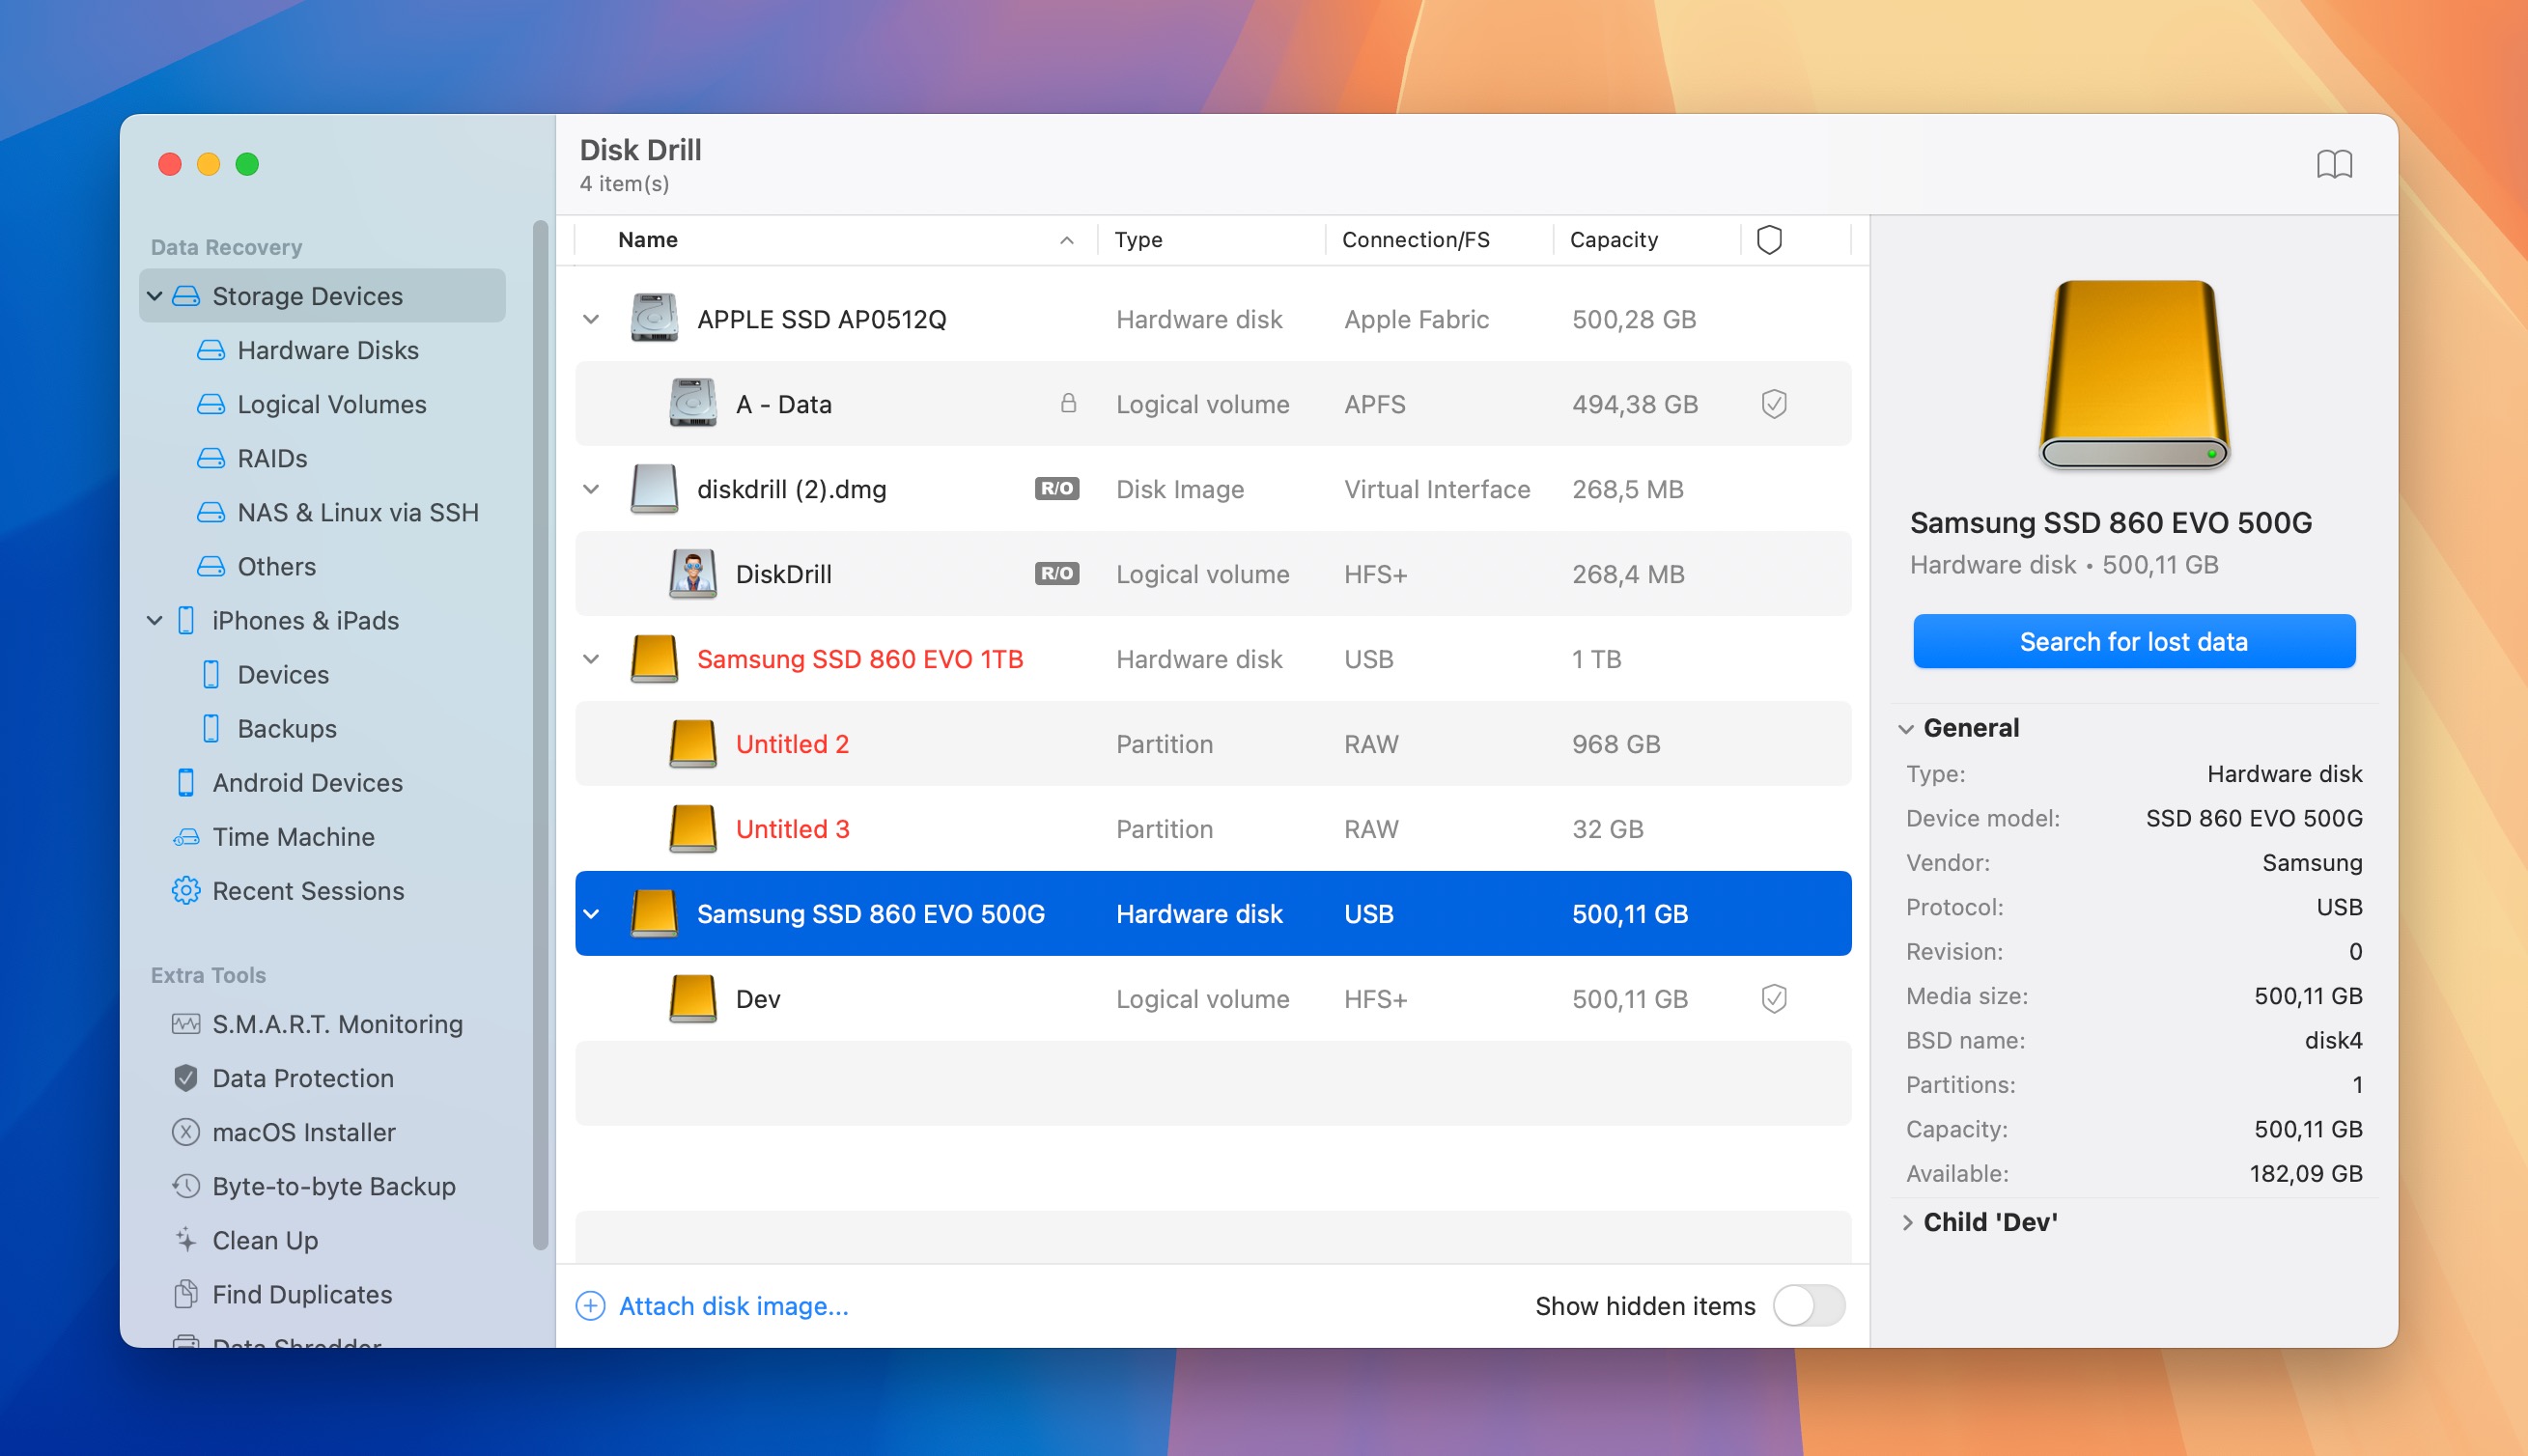Screen dimensions: 2528x1456
Task: Expand the Child 'Dev' section
Action: click(1906, 1222)
